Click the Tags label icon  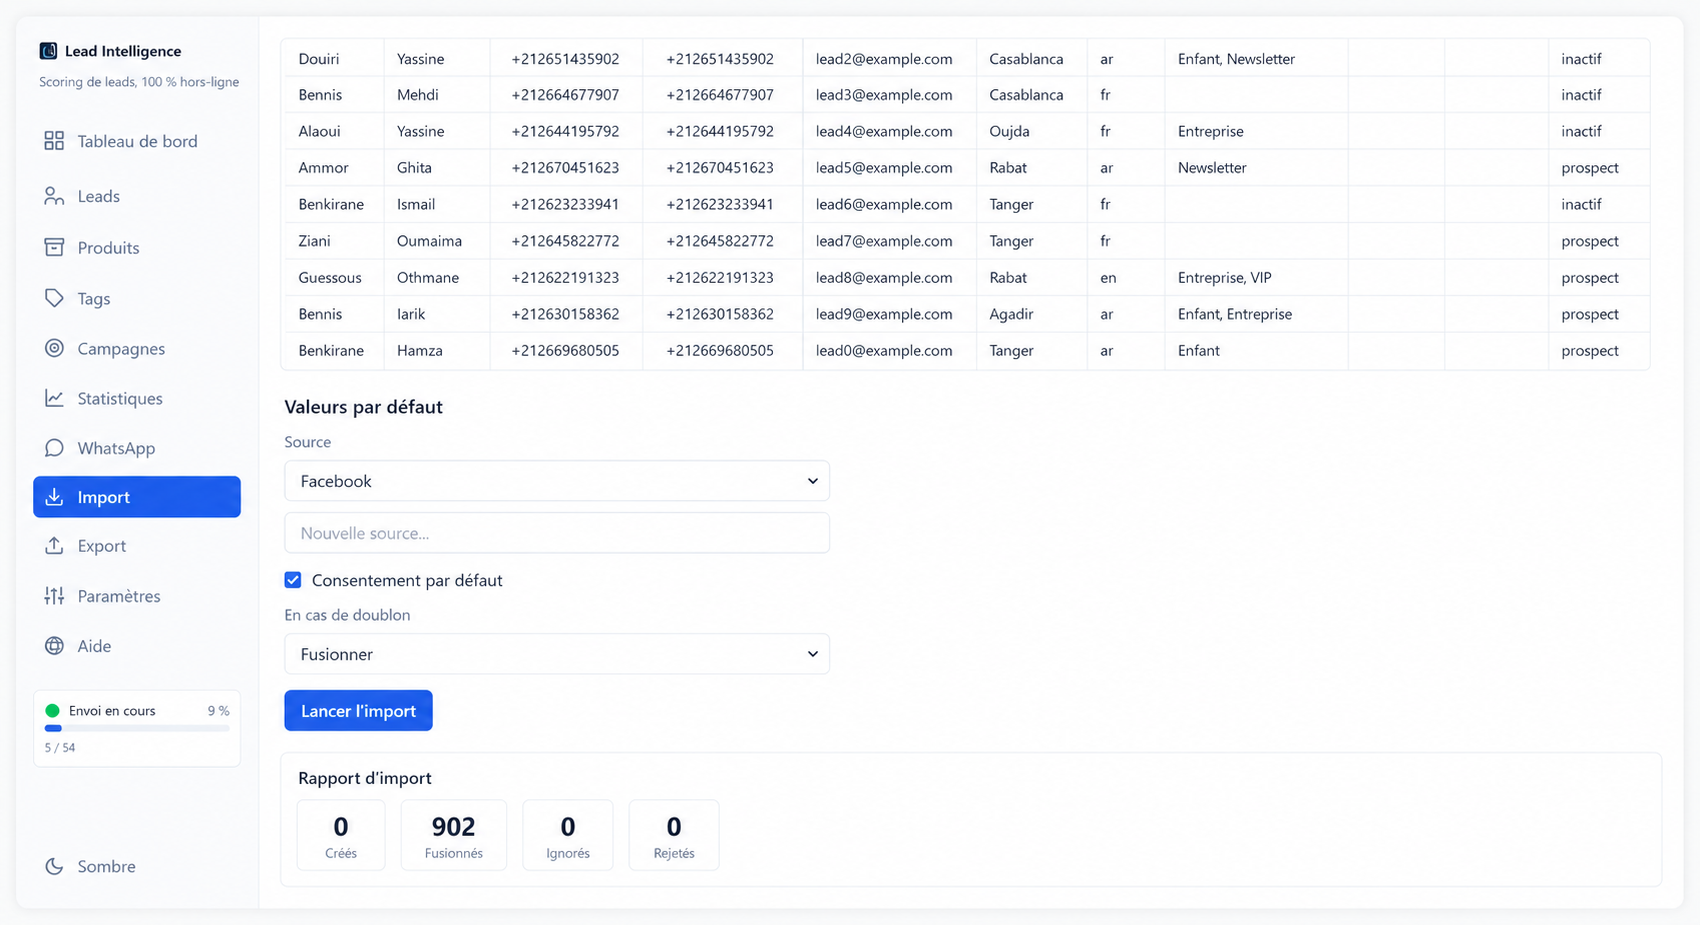(54, 298)
